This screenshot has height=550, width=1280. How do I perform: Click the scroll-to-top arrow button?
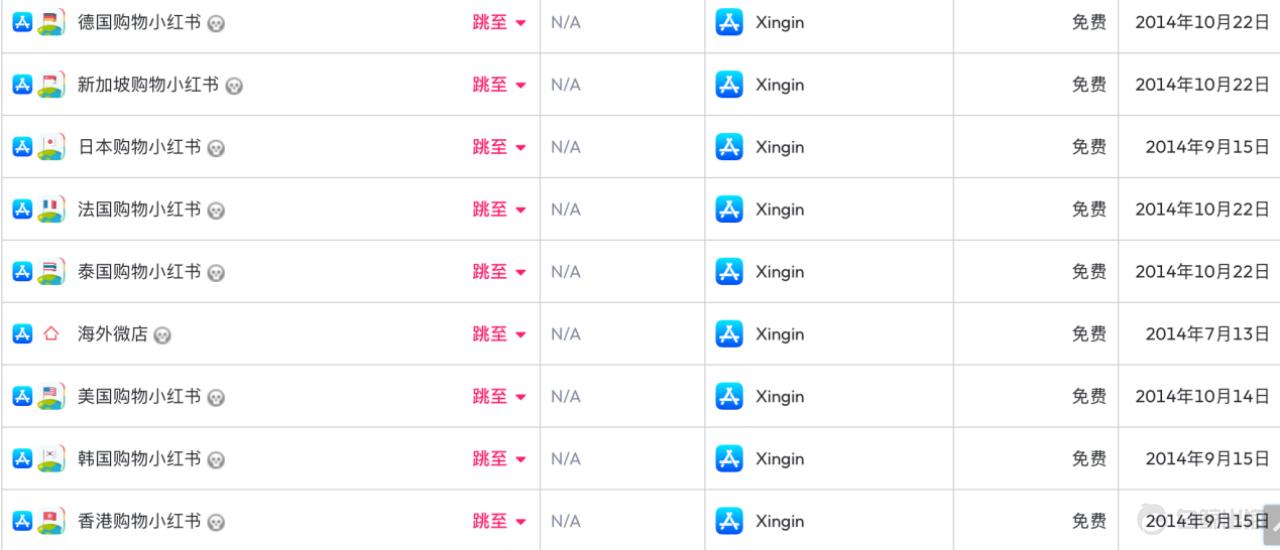click(x=1274, y=523)
